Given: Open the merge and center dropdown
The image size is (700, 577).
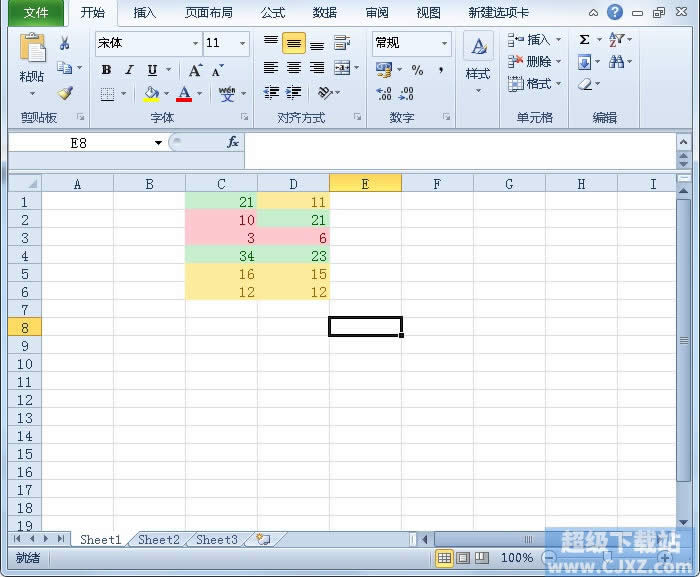Looking at the screenshot, I should pyautogui.click(x=357, y=68).
